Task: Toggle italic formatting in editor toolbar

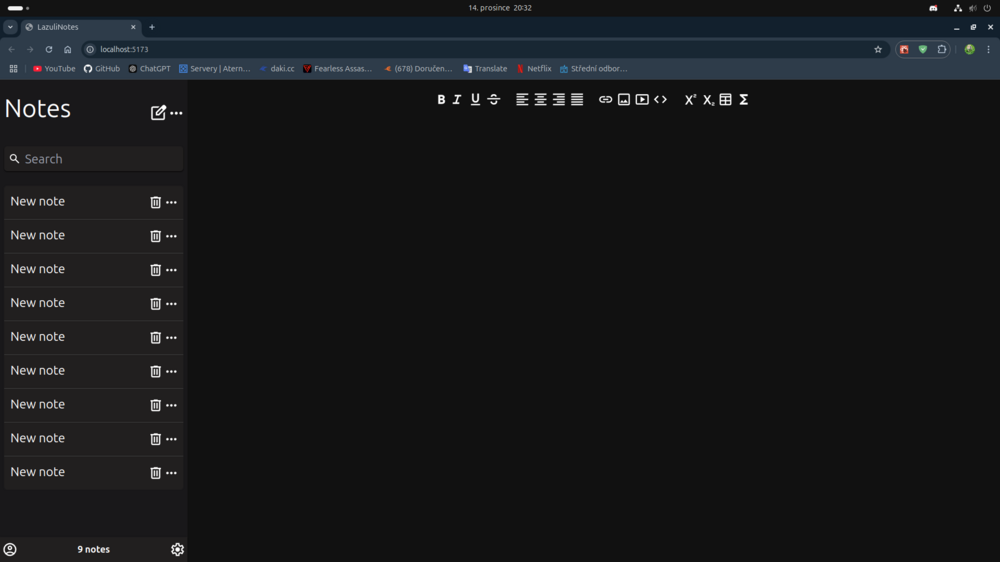Action: click(x=457, y=100)
